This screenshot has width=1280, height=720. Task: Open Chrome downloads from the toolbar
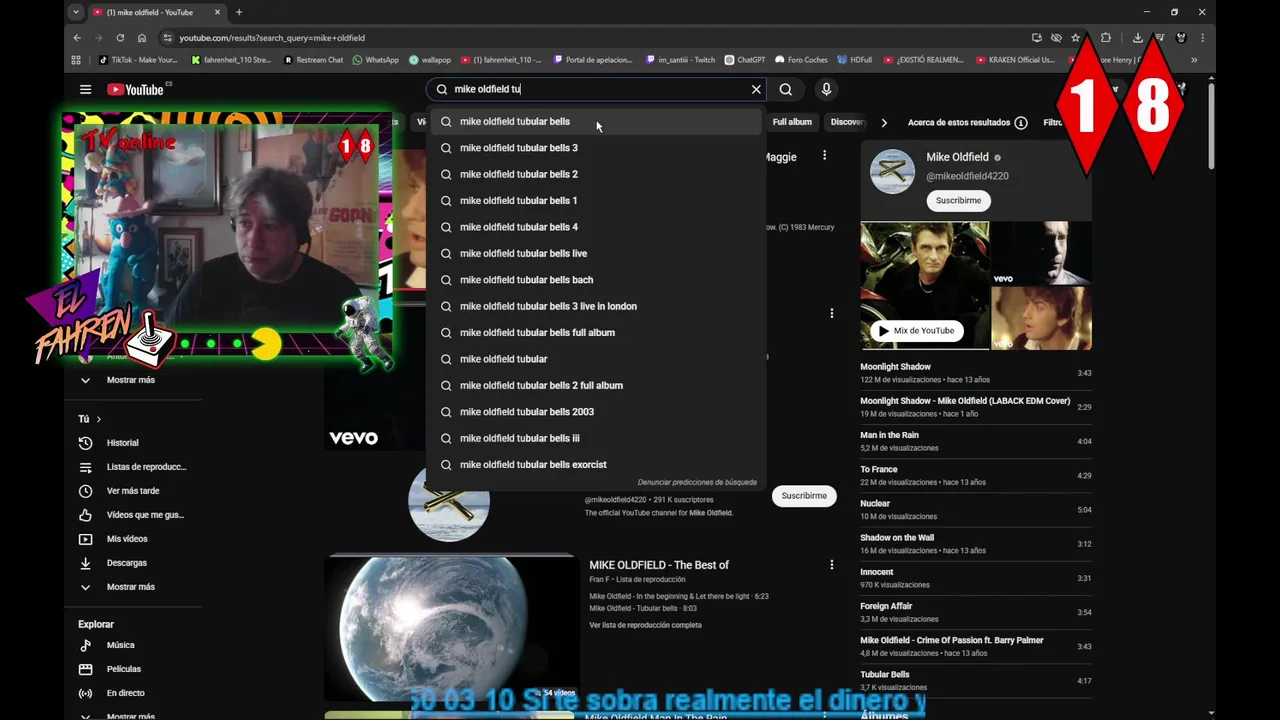click(1138, 38)
